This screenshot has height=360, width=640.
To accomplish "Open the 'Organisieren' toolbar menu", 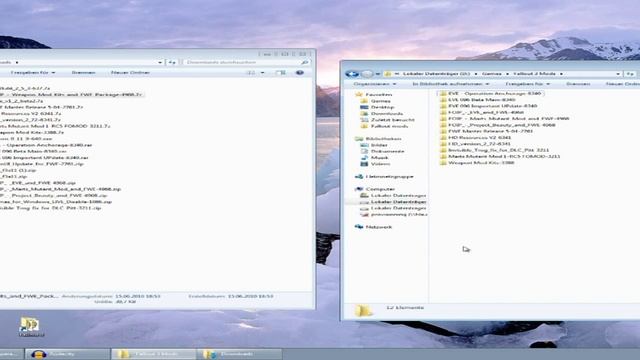I will point(374,84).
